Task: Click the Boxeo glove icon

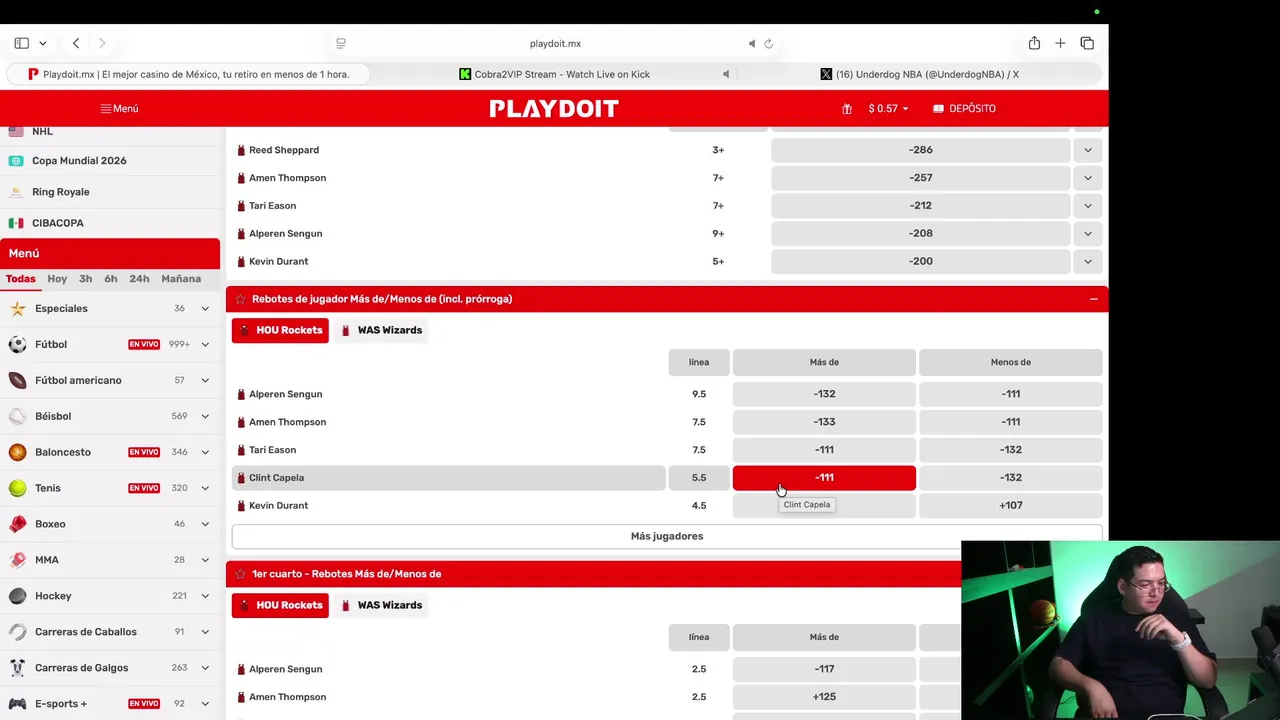Action: (x=17, y=524)
